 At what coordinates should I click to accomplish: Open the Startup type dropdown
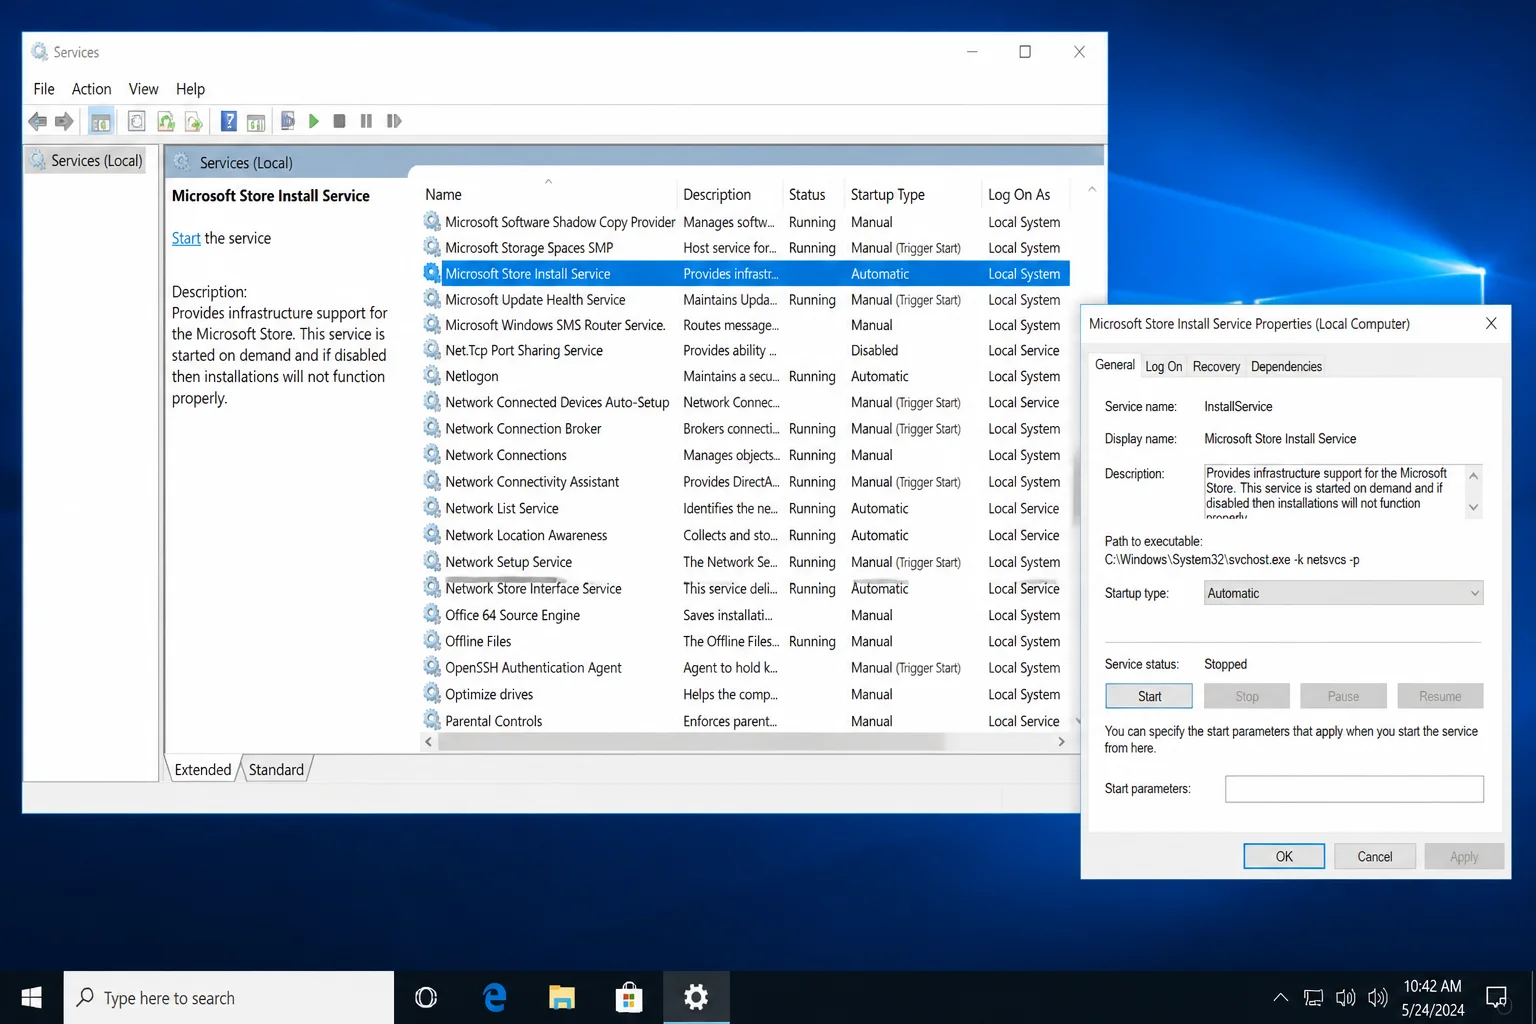1343,593
